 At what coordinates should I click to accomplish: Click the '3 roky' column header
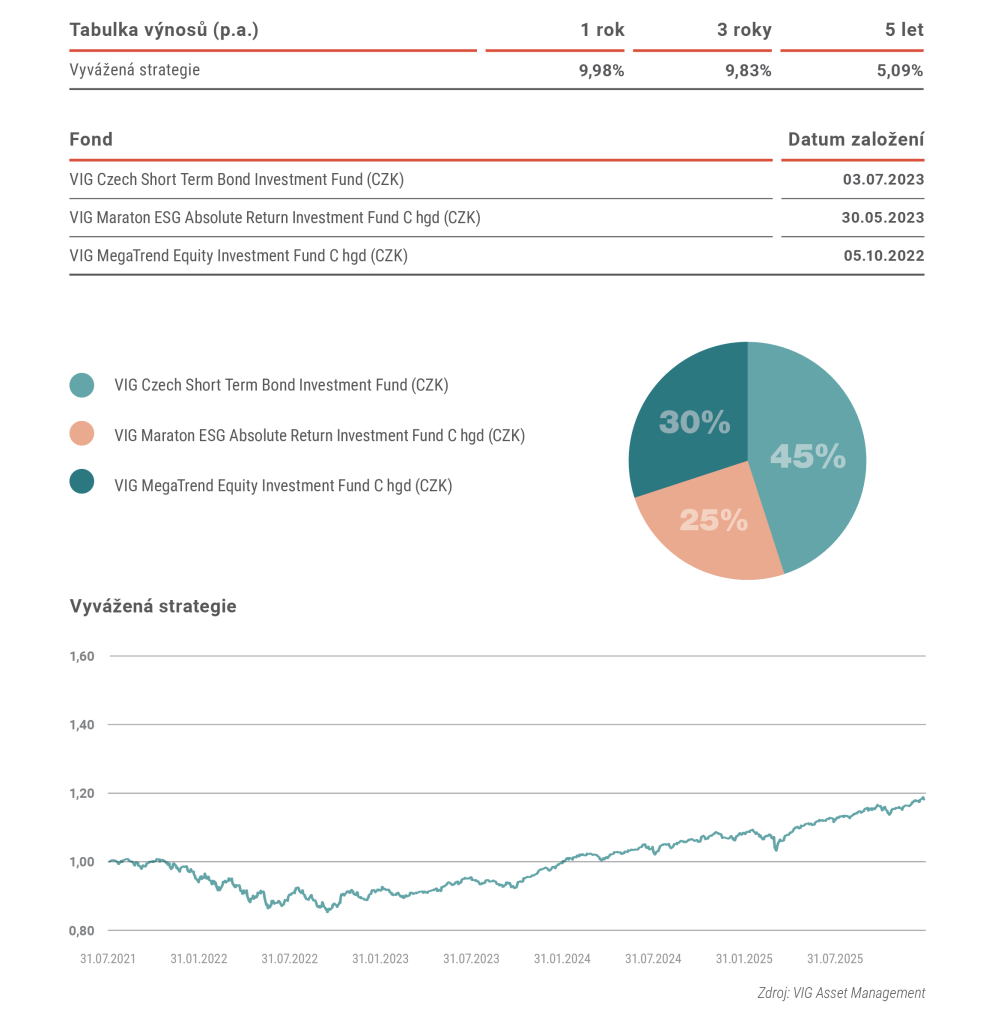[744, 30]
